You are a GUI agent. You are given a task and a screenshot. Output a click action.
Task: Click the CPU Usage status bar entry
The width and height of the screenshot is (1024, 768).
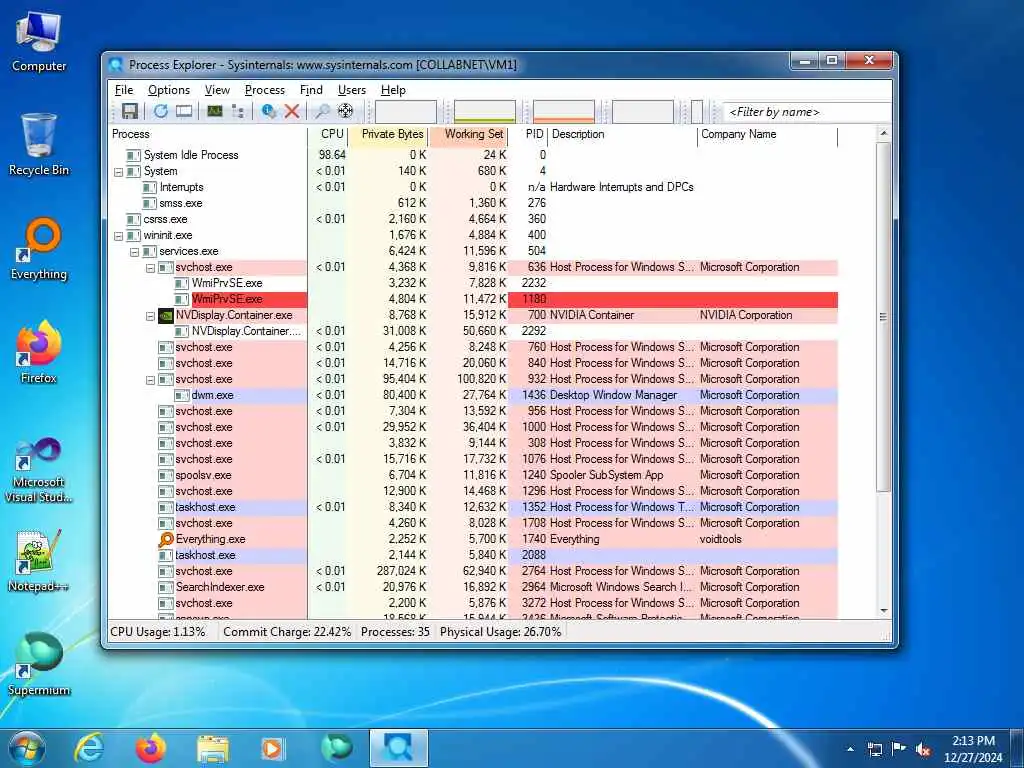tap(158, 632)
